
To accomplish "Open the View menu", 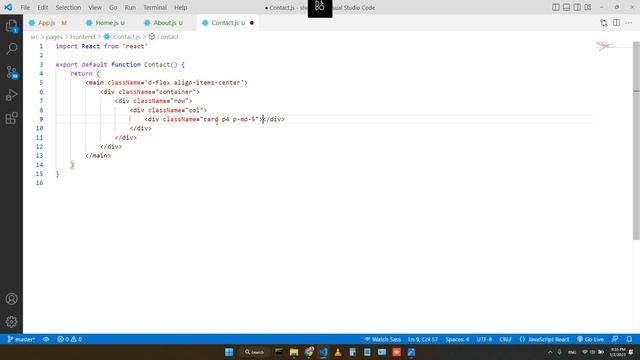I will pyautogui.click(x=95, y=7).
